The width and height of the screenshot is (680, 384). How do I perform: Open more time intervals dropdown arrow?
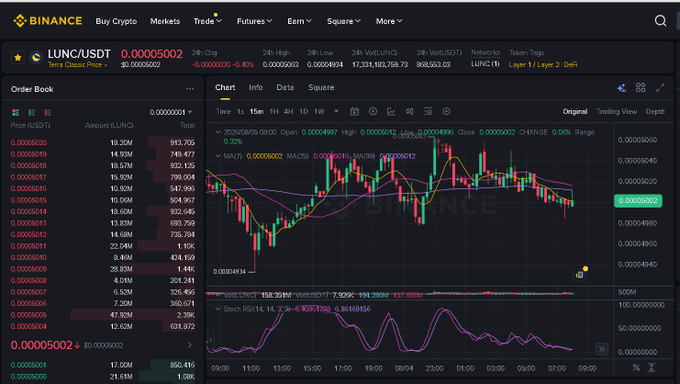click(336, 112)
